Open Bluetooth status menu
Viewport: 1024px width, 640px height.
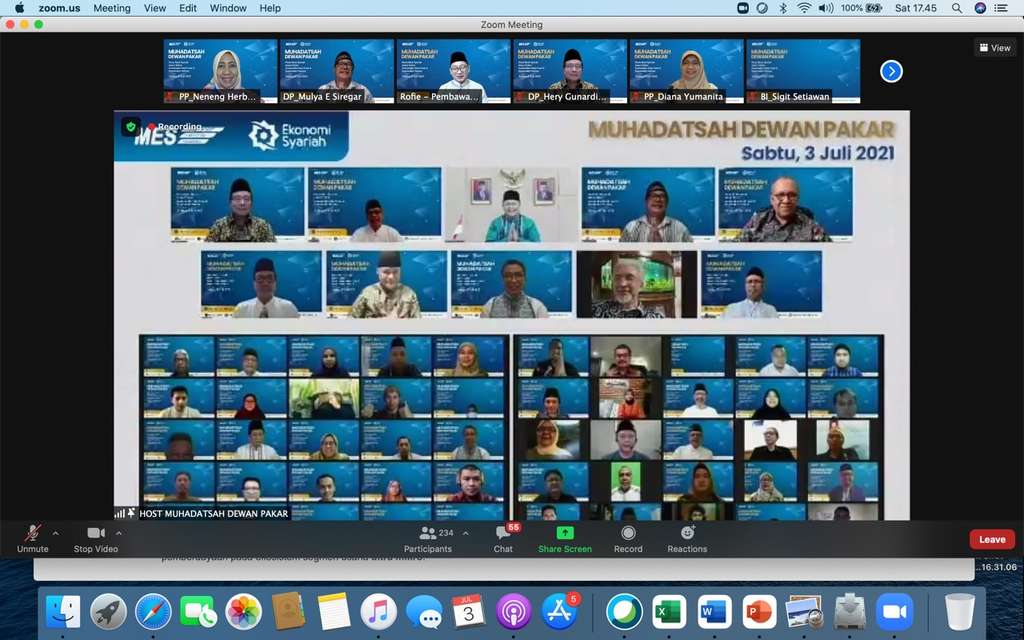click(783, 8)
